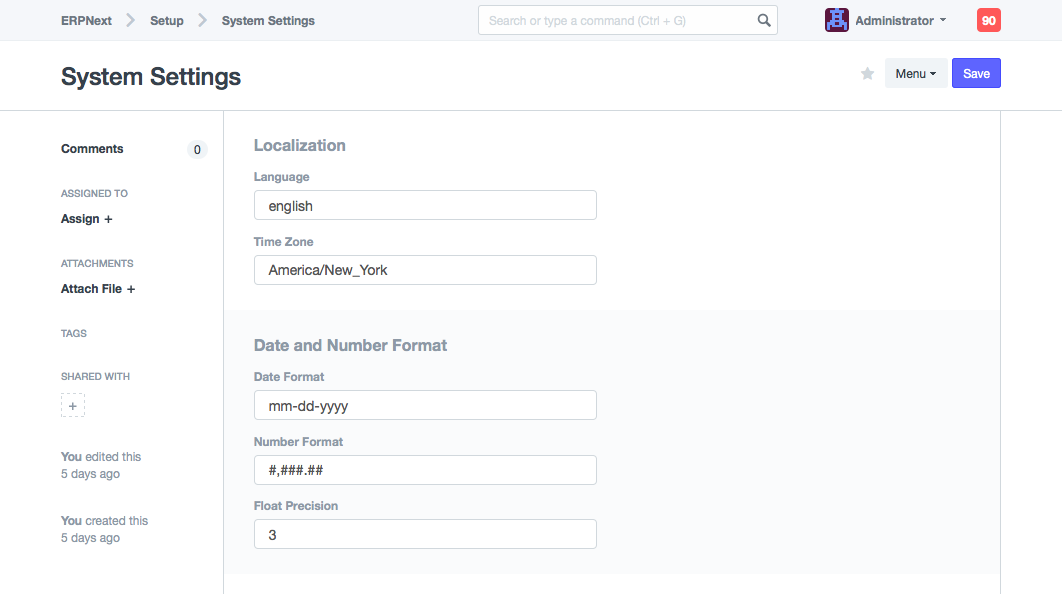Navigate to Setup breadcrumb

click(167, 20)
